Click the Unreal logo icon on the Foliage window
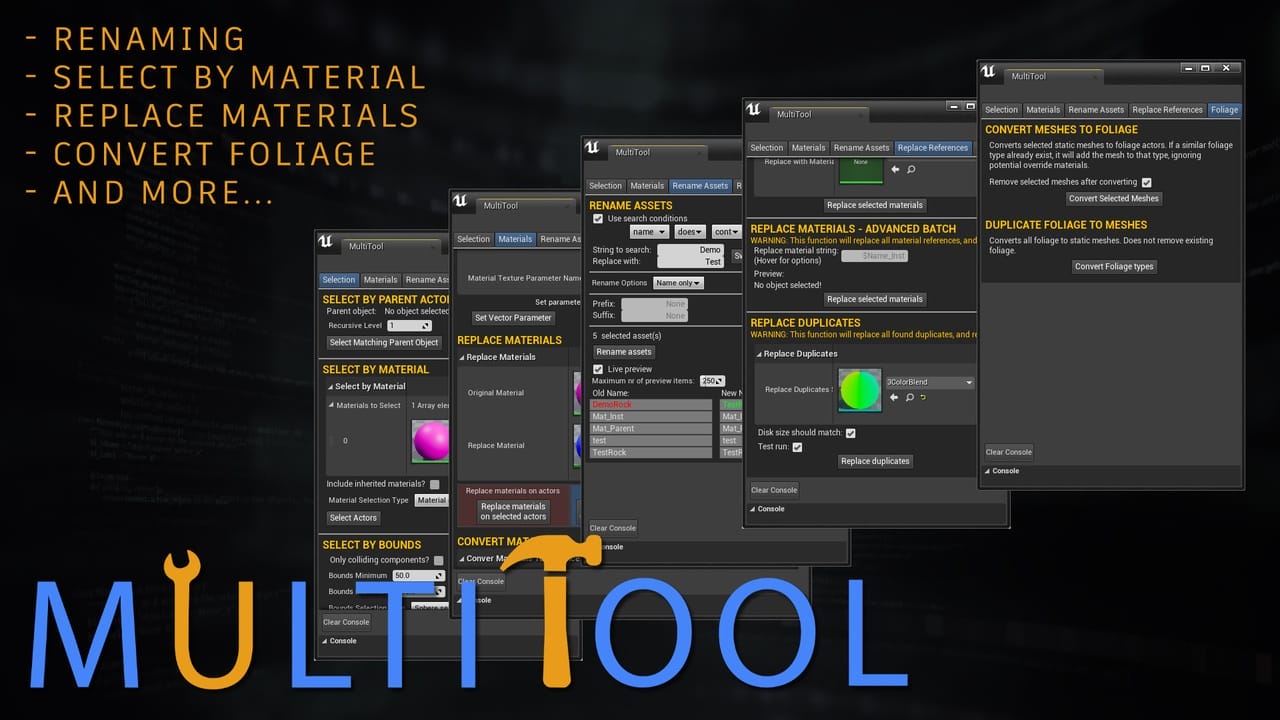This screenshot has width=1280, height=720. pos(988,72)
